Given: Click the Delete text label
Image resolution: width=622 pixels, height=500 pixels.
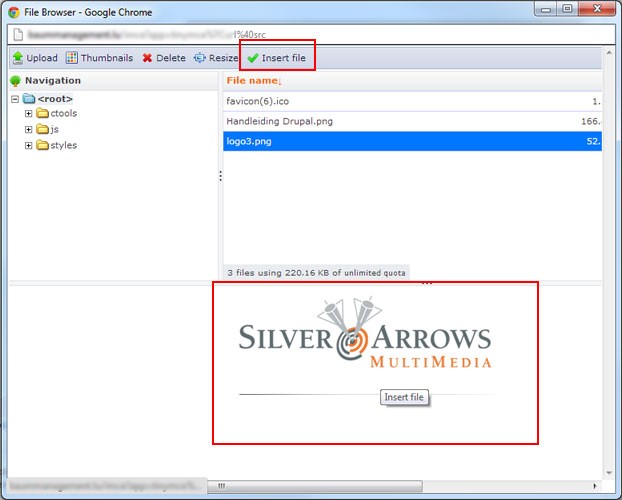Looking at the screenshot, I should [171, 58].
